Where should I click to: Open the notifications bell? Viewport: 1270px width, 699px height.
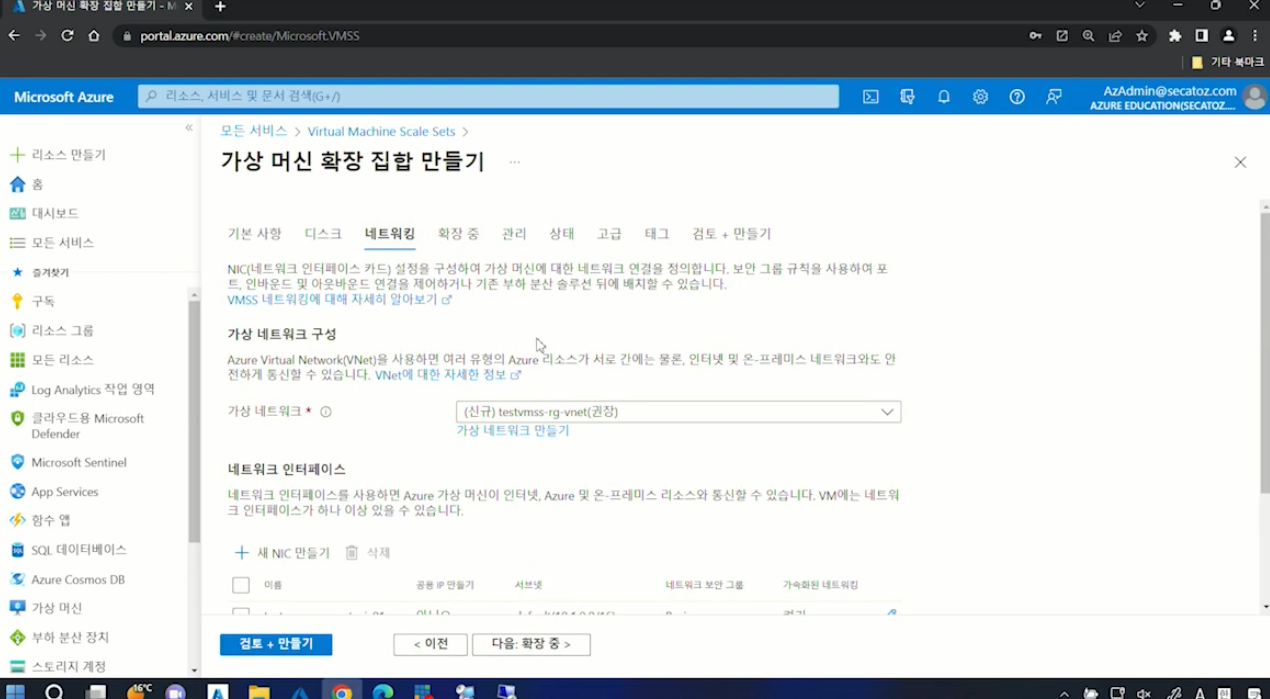tap(943, 97)
